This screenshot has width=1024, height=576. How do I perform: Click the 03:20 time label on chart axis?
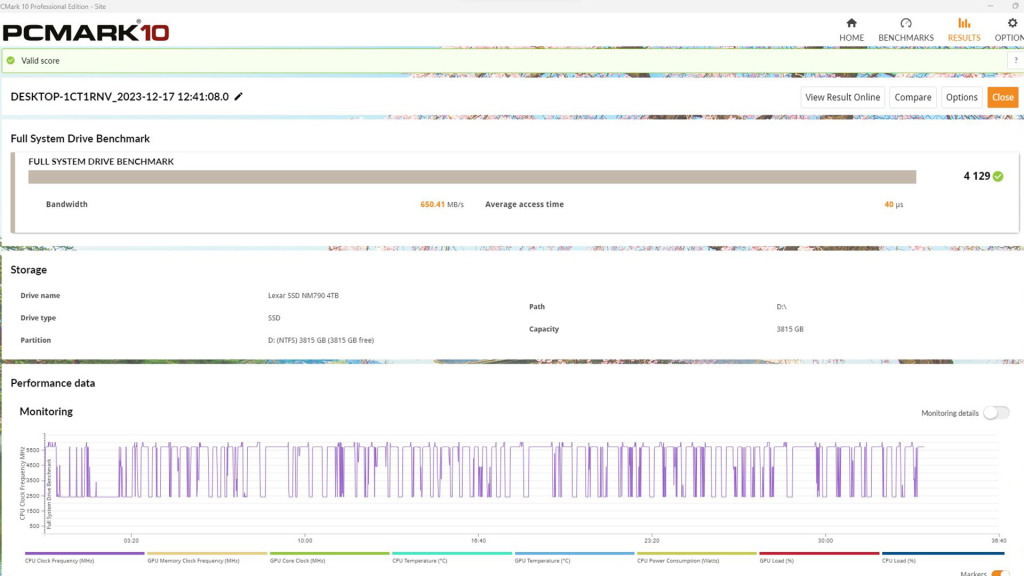coord(131,541)
